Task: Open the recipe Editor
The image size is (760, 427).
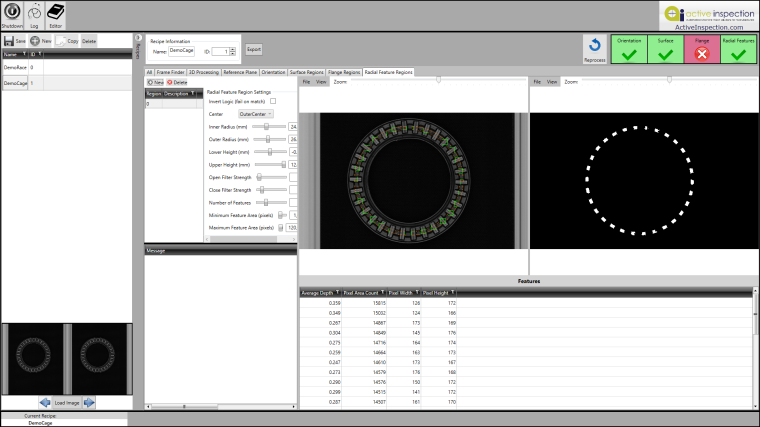Action: (58, 13)
